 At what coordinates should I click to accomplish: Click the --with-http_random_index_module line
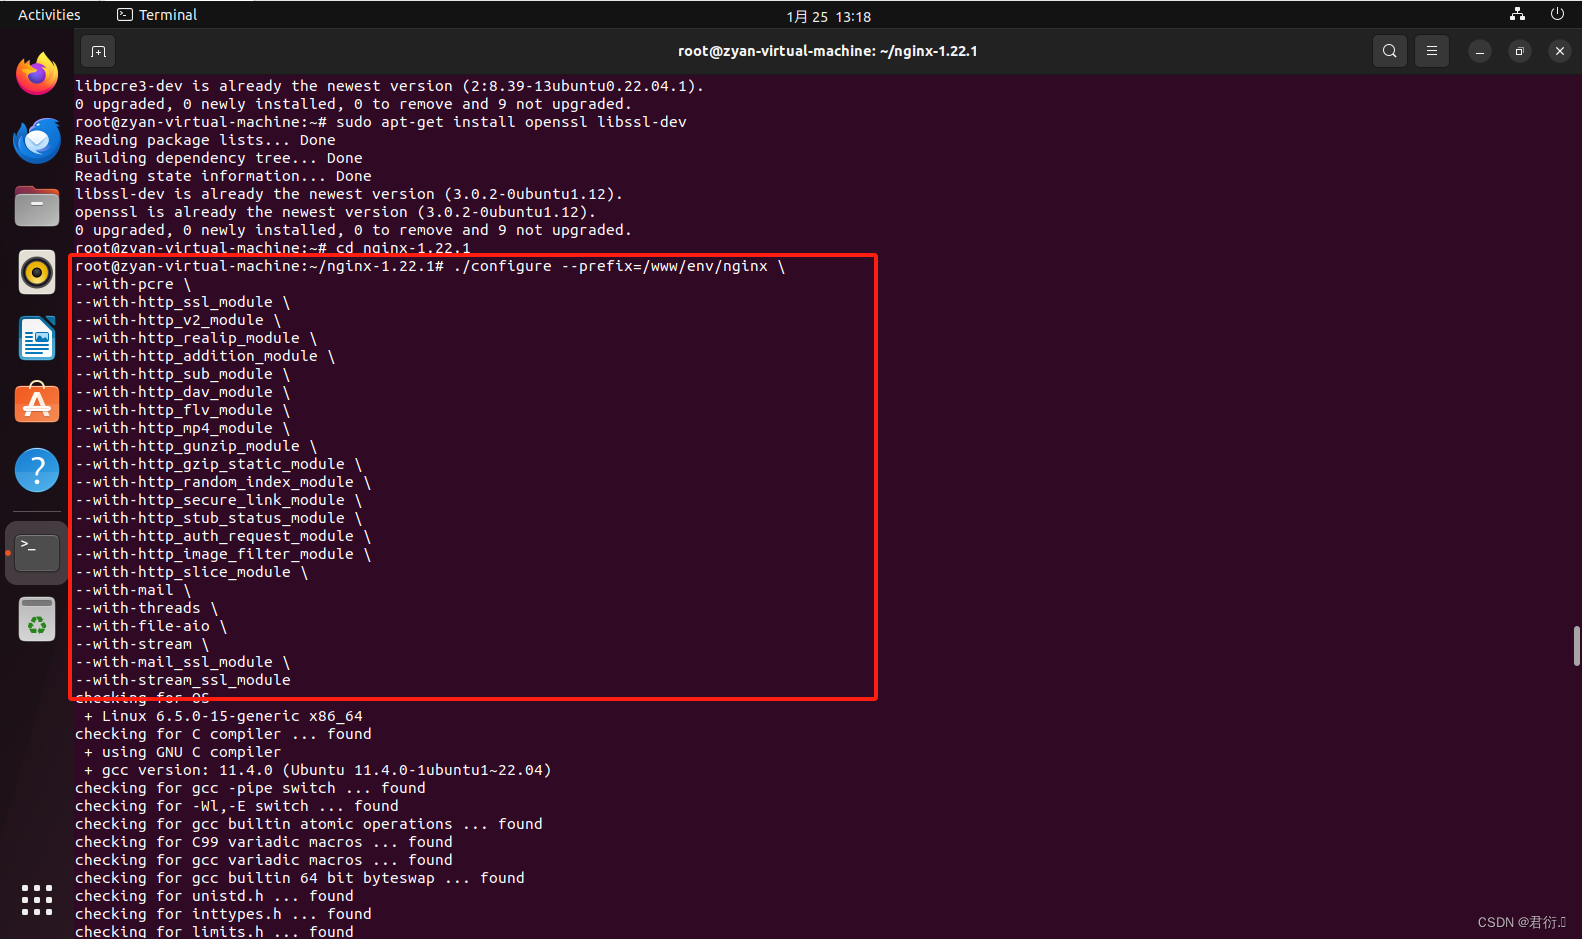223,482
